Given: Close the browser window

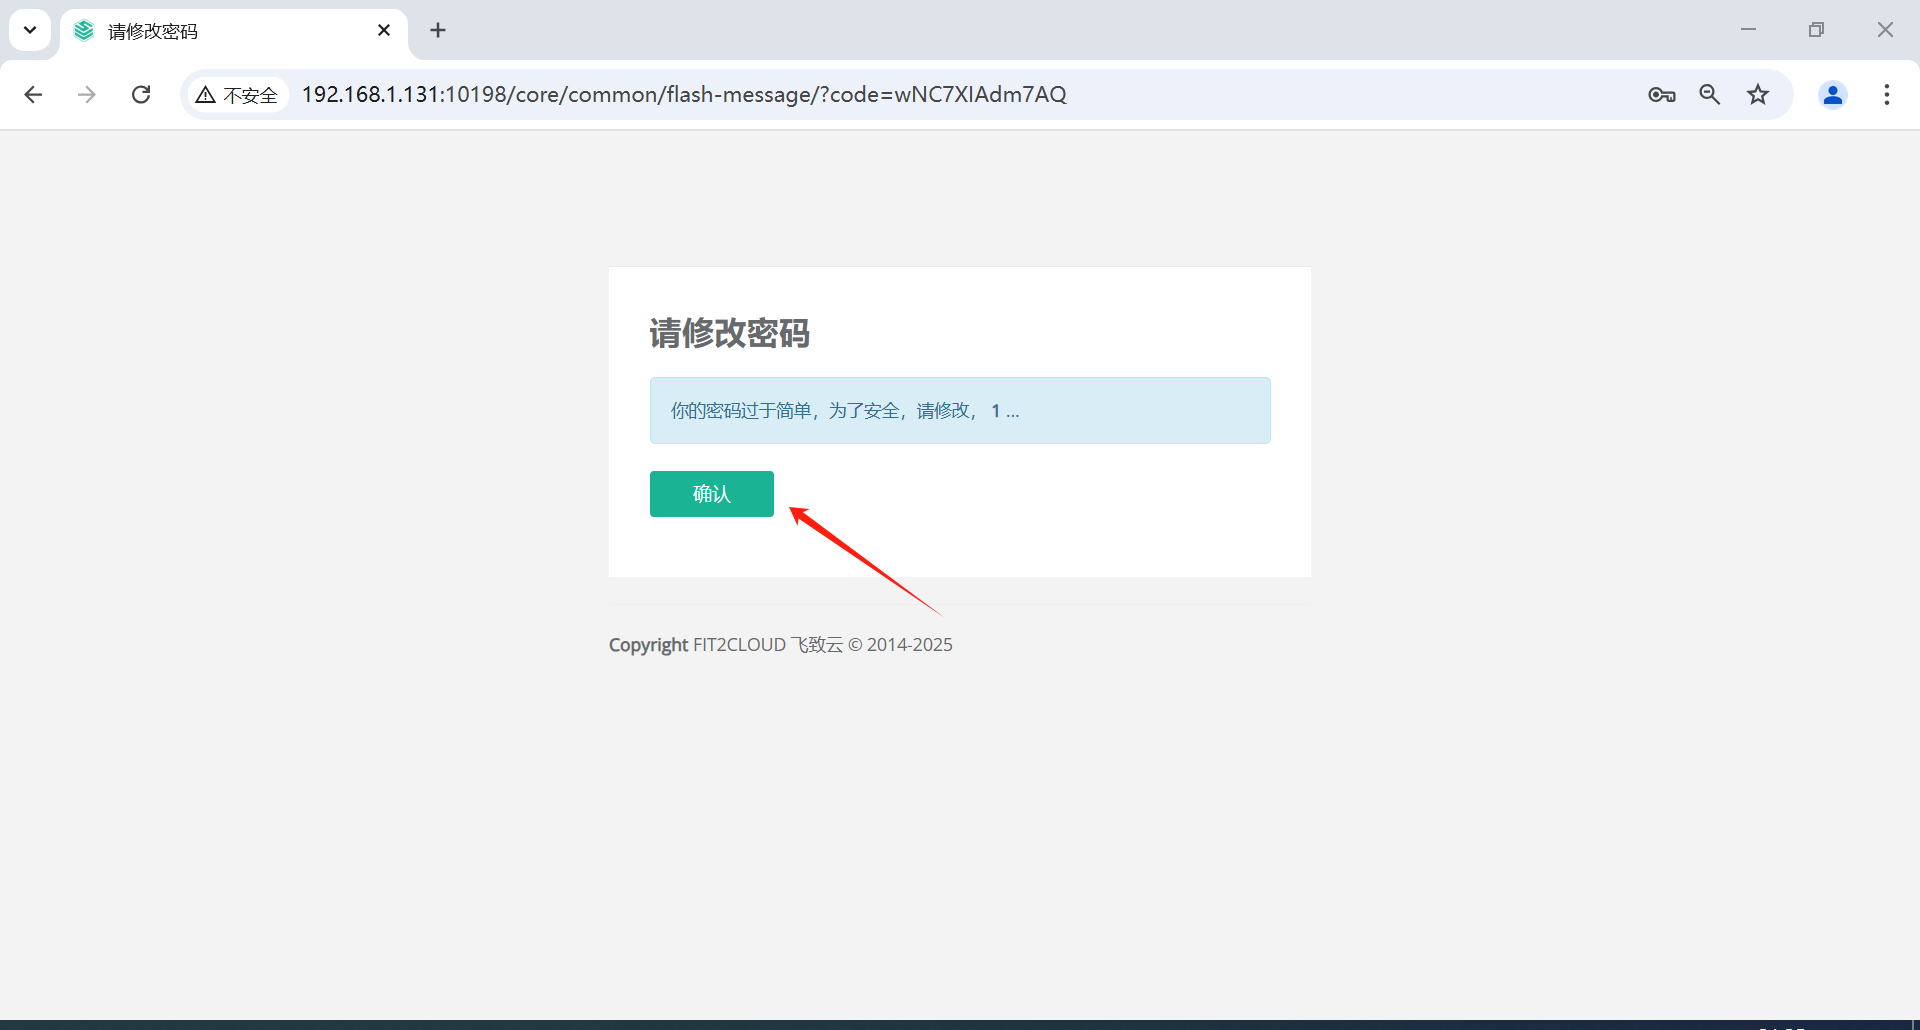Looking at the screenshot, I should (1885, 30).
